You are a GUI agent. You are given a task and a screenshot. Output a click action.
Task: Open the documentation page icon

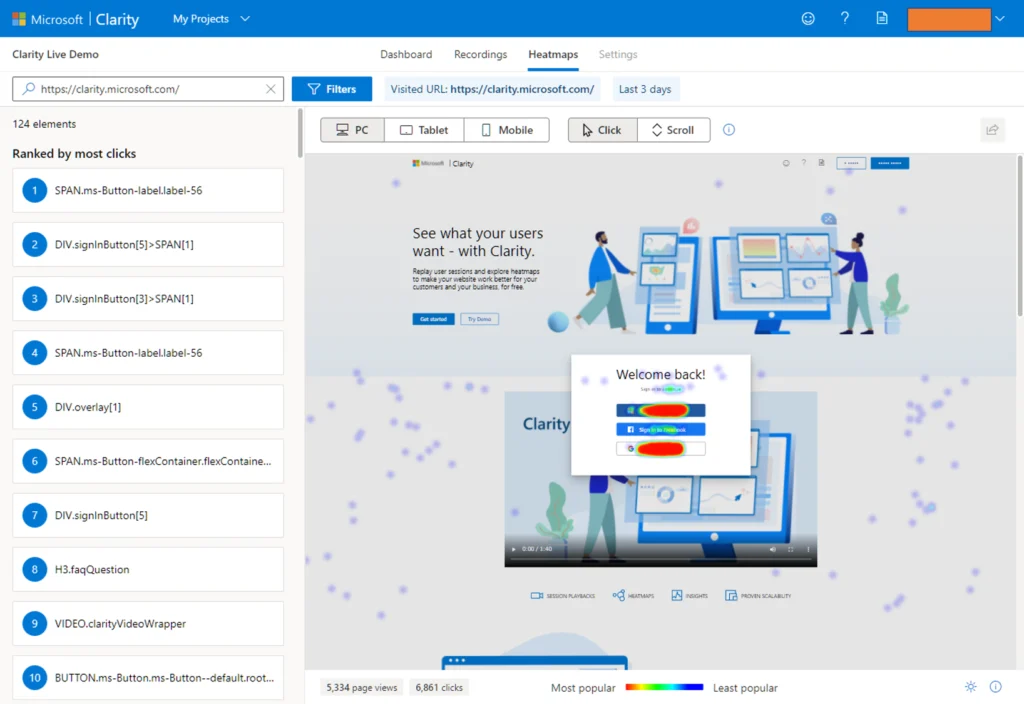[882, 18]
